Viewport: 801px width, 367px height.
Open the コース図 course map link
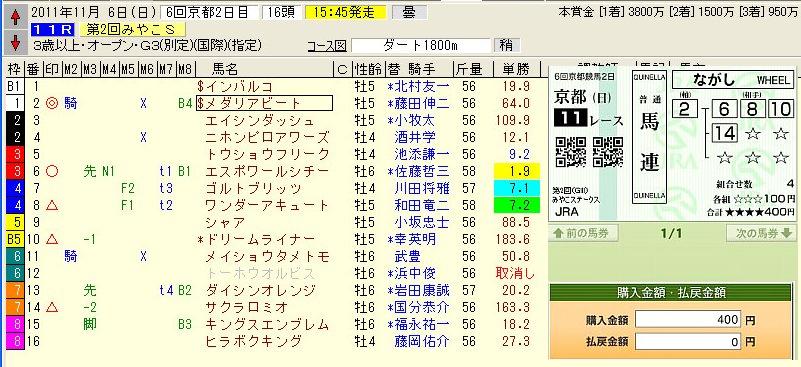[327, 46]
